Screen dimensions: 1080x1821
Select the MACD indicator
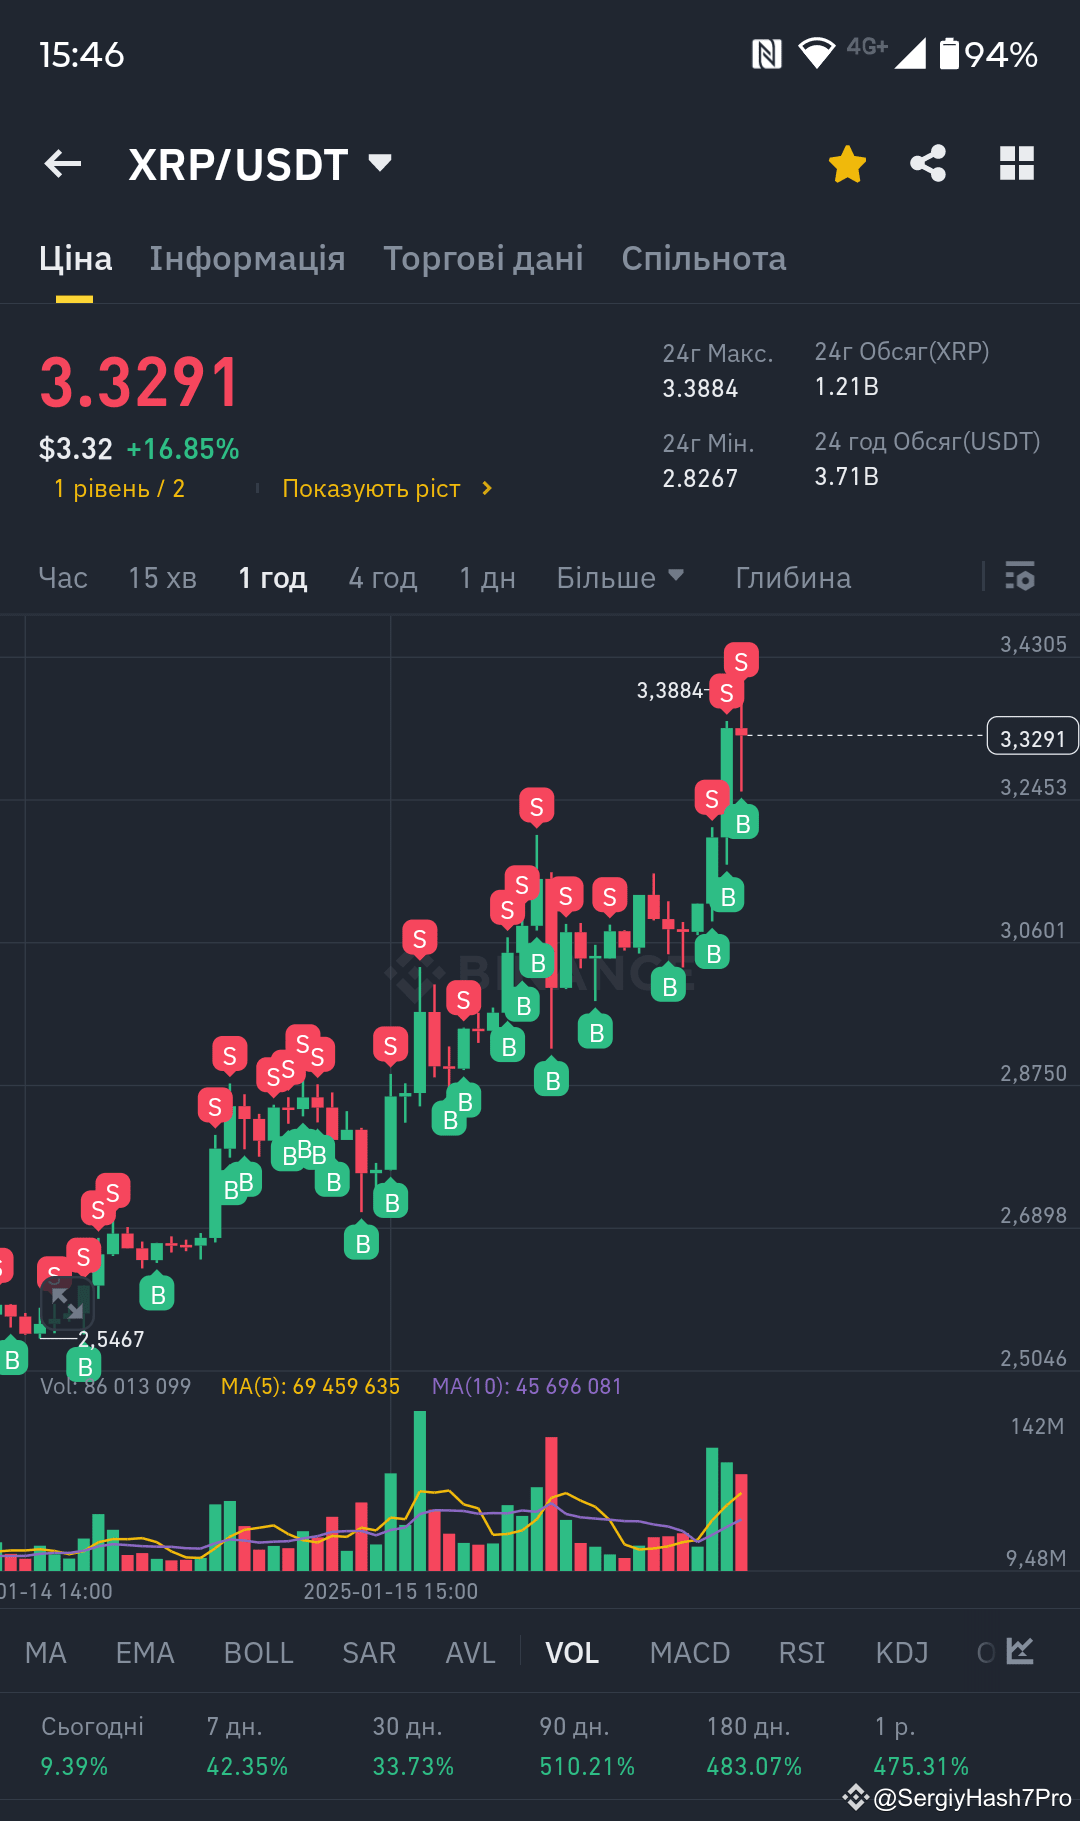tap(690, 1653)
